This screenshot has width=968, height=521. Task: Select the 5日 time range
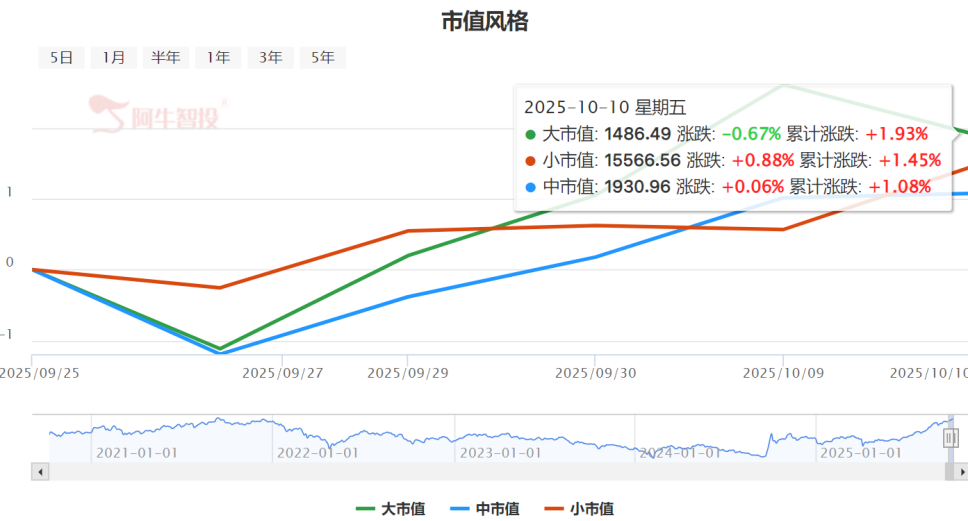(62, 58)
